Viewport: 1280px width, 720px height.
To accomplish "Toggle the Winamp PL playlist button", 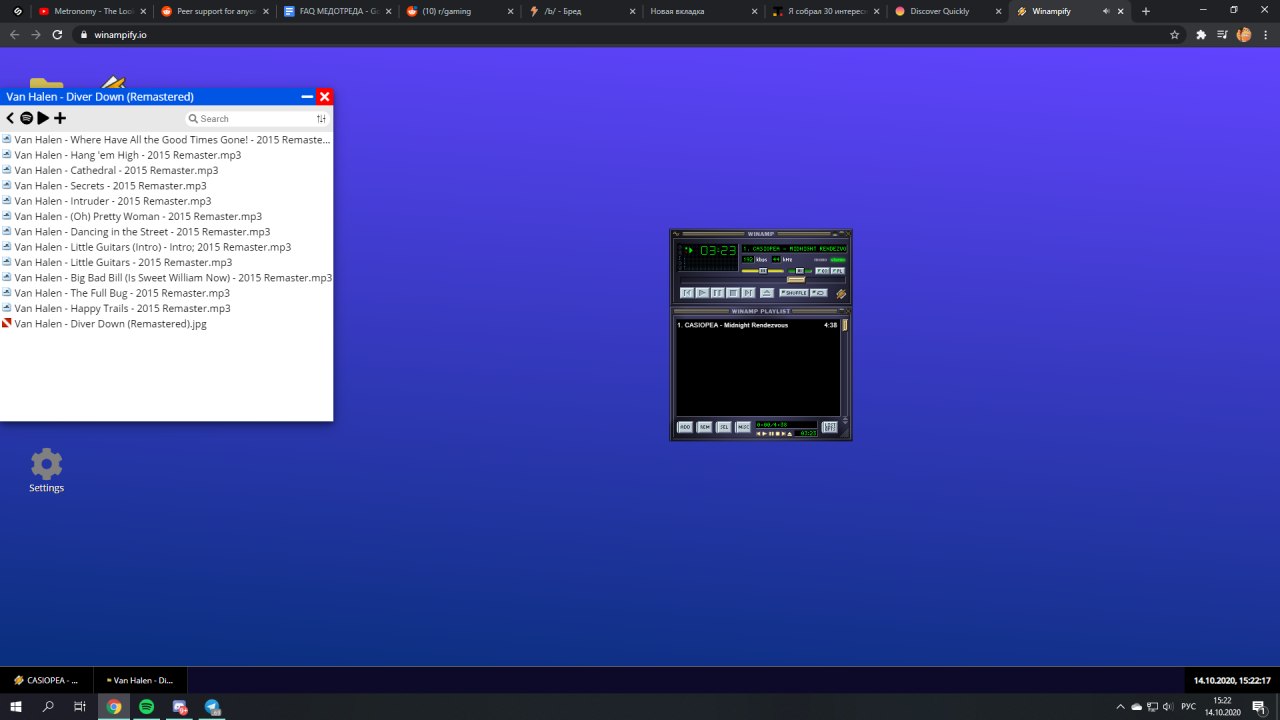I will point(838,271).
